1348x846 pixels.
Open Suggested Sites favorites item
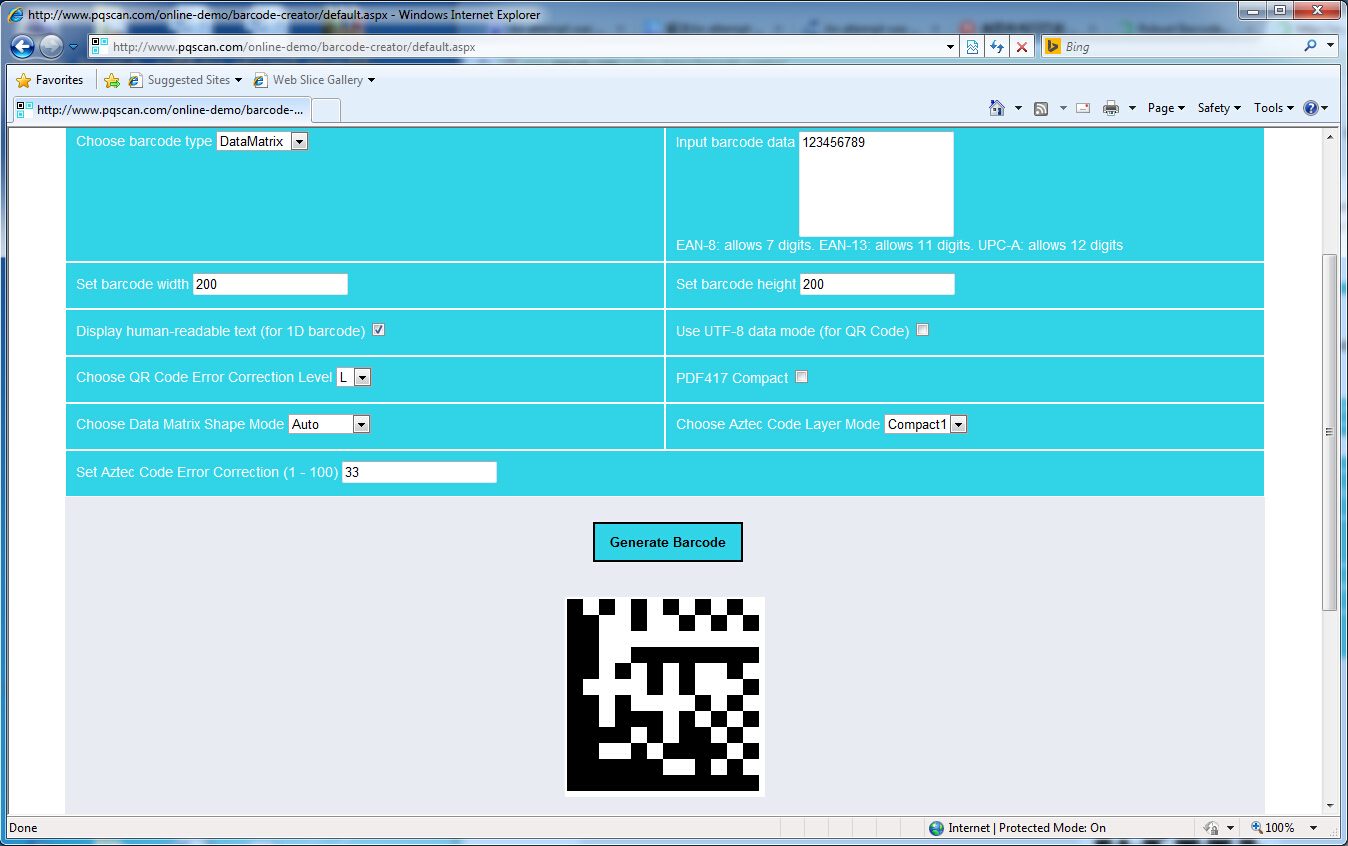click(186, 80)
